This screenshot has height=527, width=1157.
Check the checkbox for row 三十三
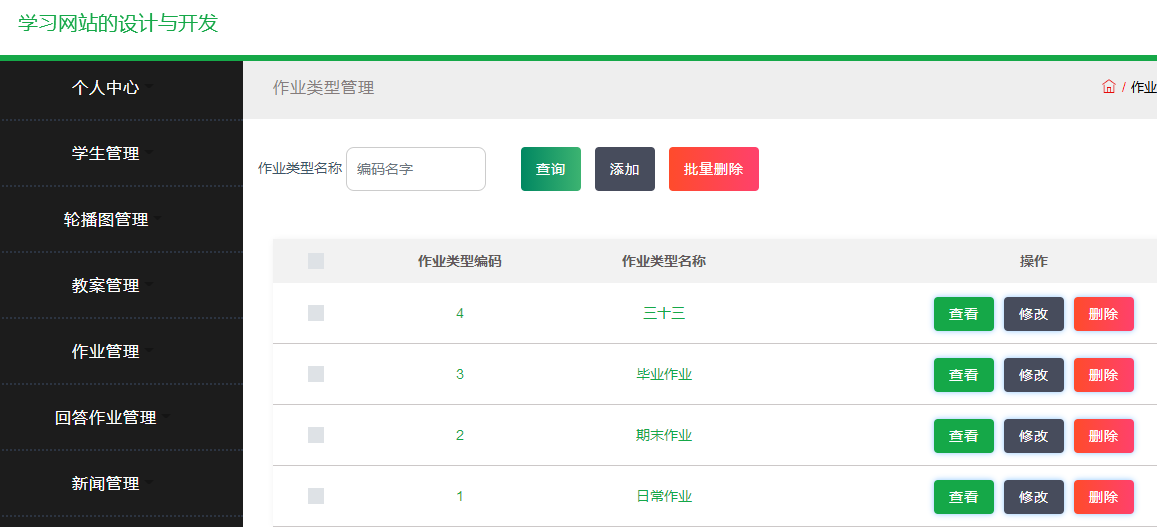[x=316, y=313]
